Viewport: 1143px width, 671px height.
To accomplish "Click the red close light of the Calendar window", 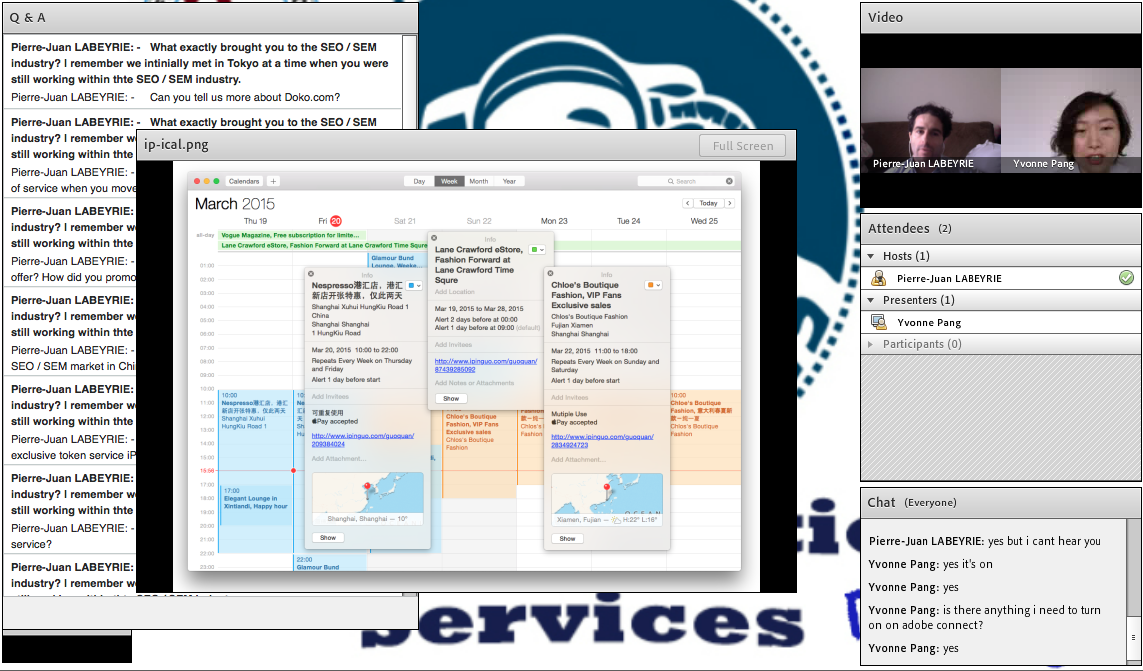I will click(197, 181).
